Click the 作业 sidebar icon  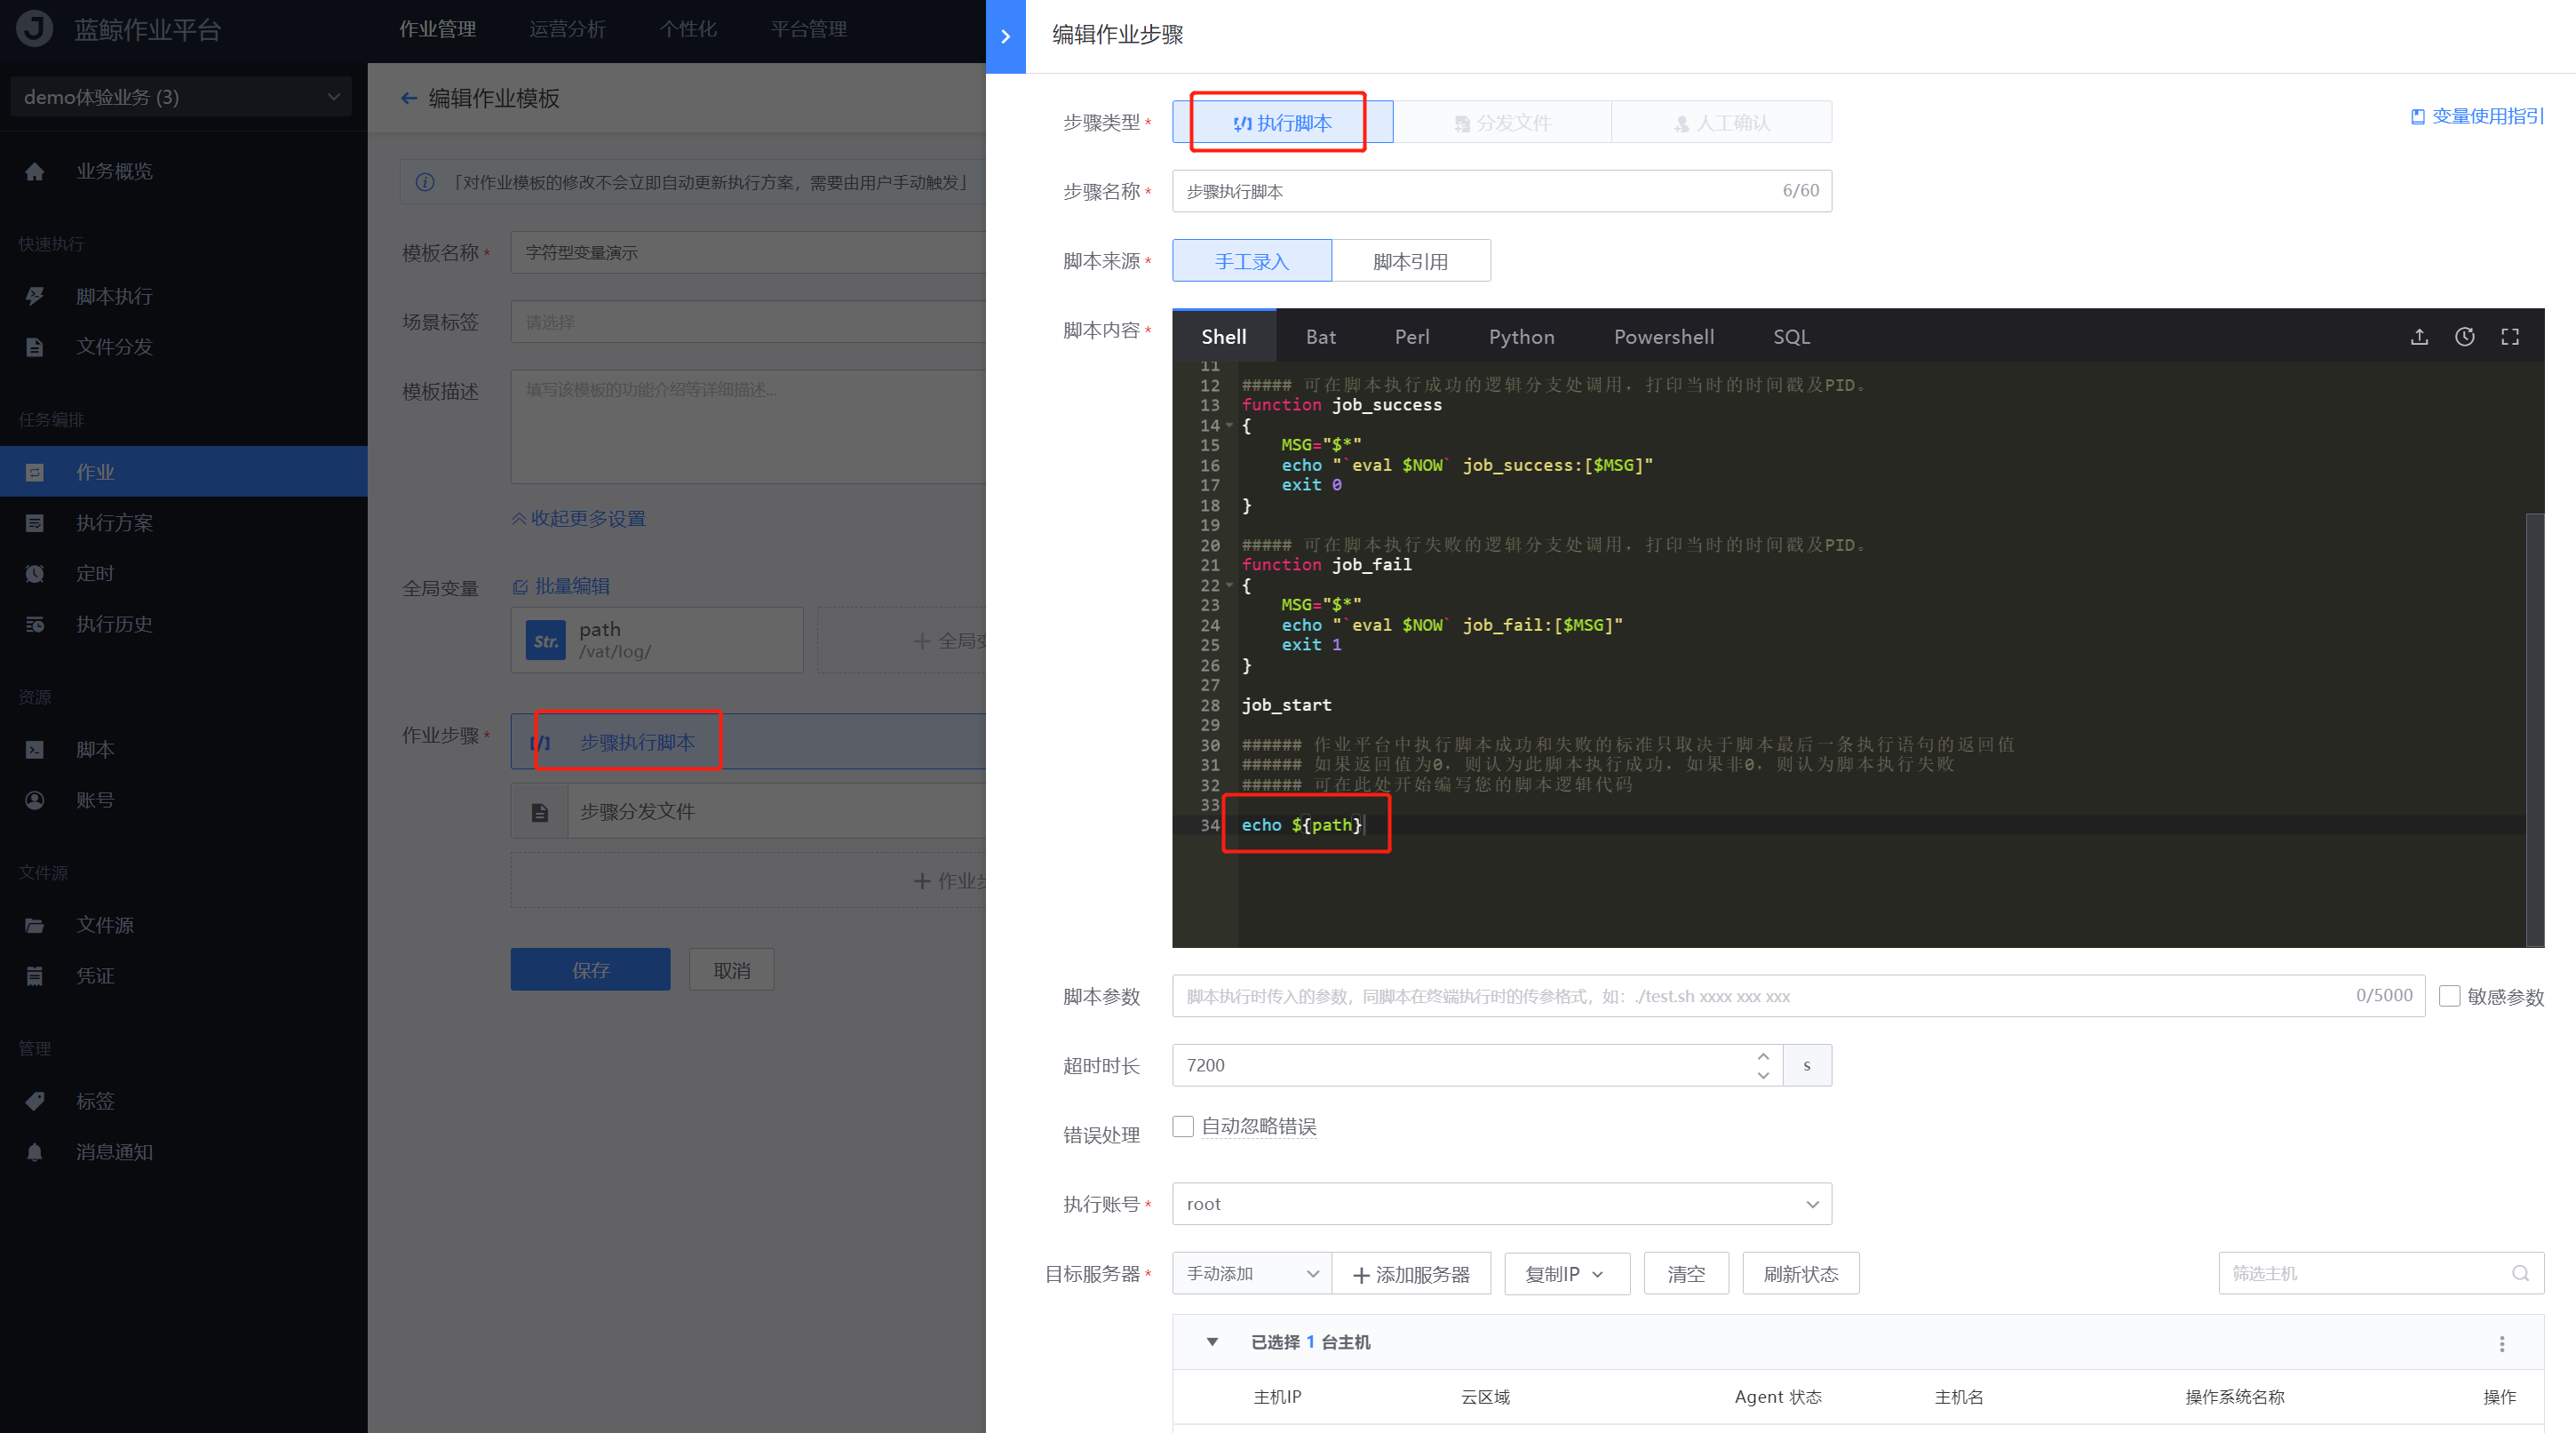tap(35, 472)
